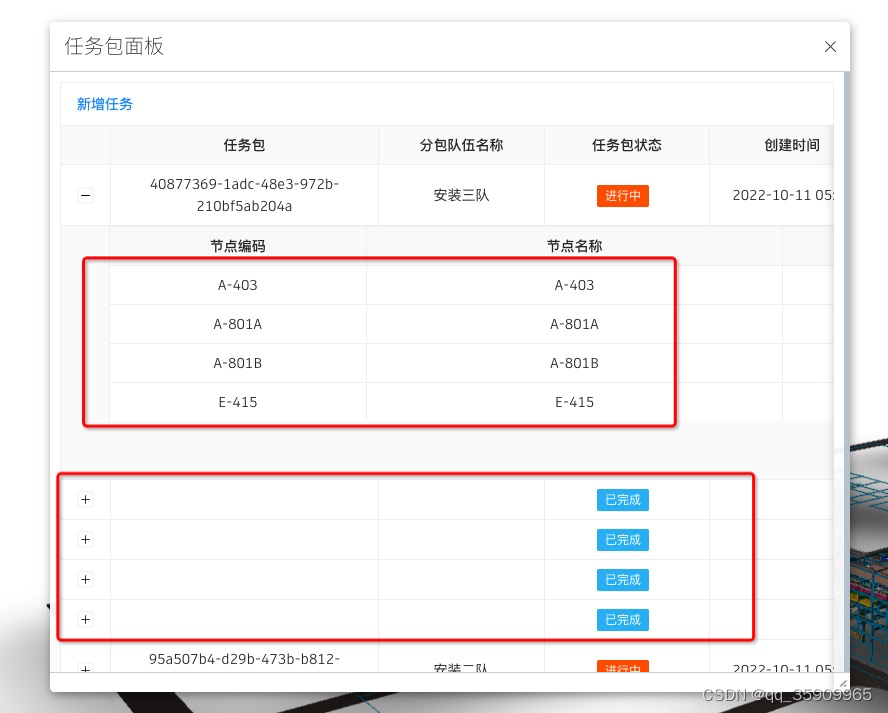The width and height of the screenshot is (888, 713).
Task: Click the third 已完成 status tag
Action: [x=622, y=580]
